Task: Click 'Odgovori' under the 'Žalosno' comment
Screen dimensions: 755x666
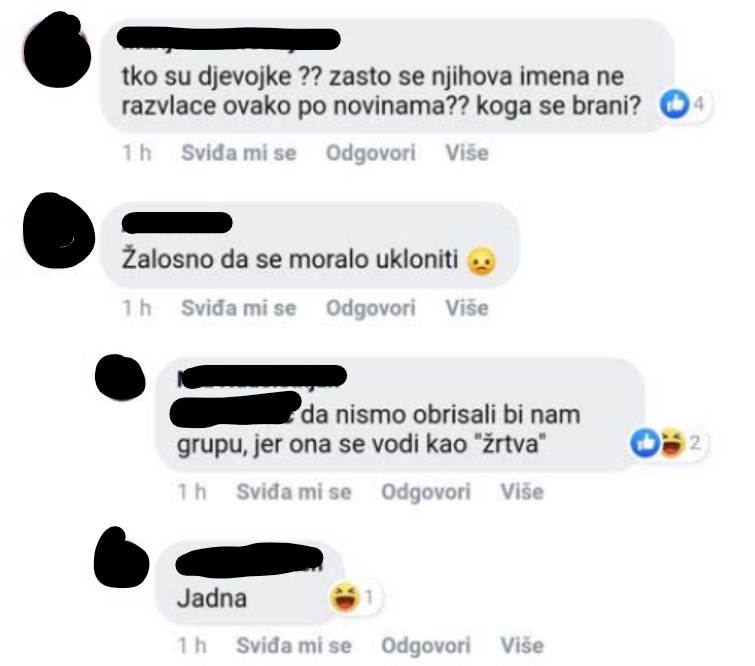Action: tap(371, 308)
